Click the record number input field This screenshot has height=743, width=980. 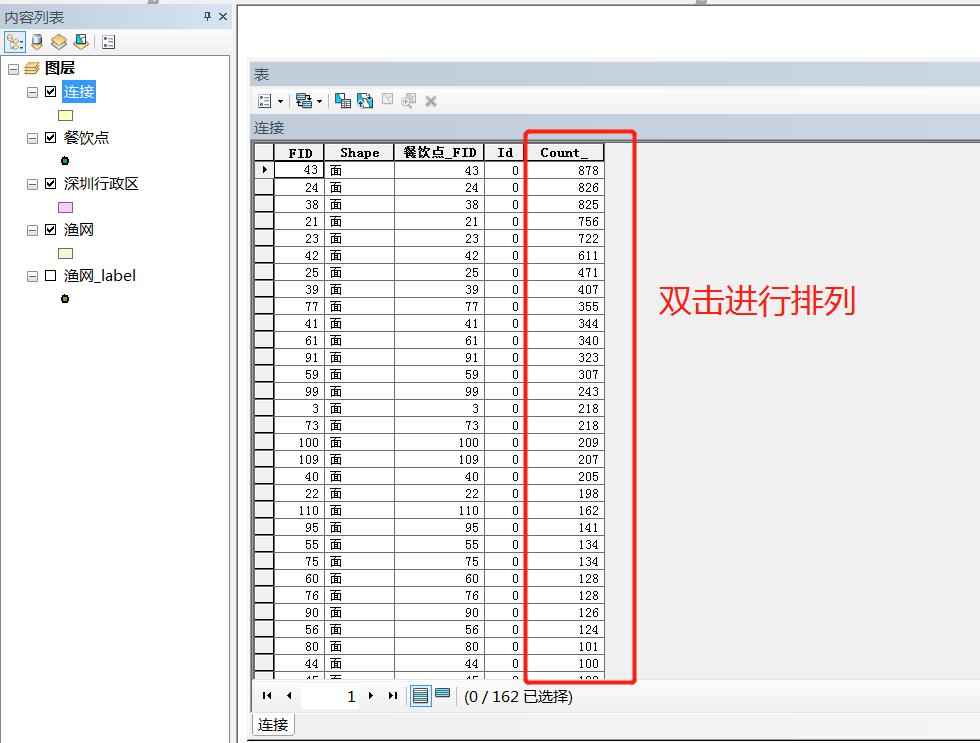[330, 696]
